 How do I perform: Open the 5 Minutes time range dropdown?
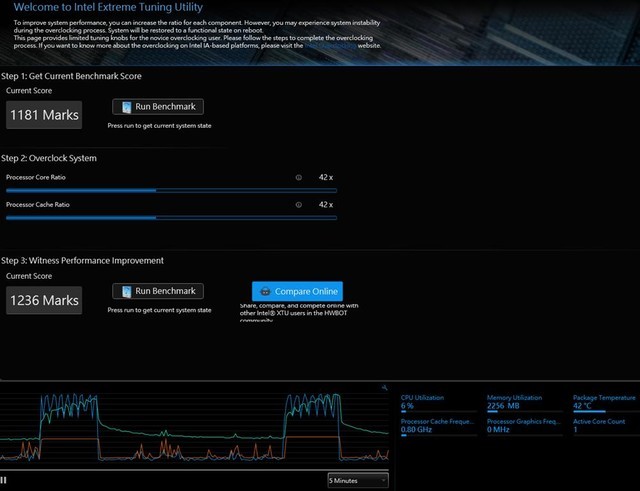click(x=358, y=480)
